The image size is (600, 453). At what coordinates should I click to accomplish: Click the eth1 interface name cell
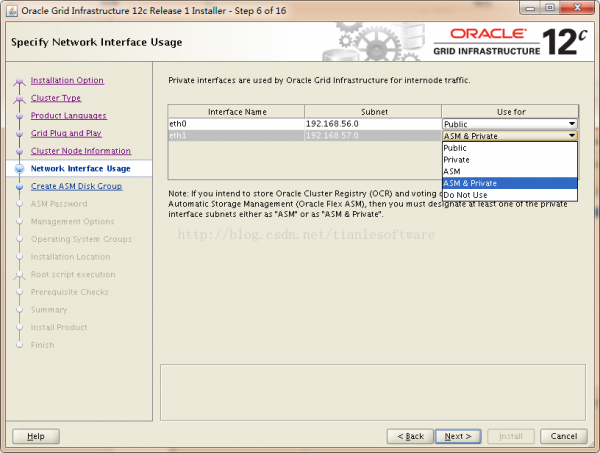coord(236,135)
